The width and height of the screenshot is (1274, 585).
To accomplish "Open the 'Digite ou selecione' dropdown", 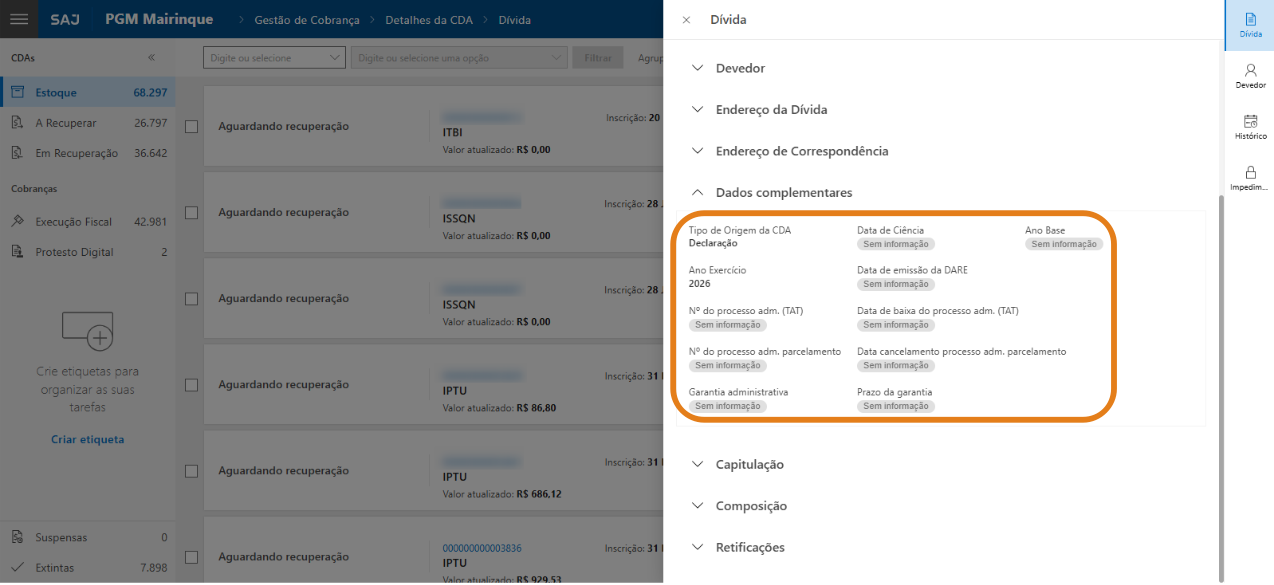I will click(x=274, y=58).
